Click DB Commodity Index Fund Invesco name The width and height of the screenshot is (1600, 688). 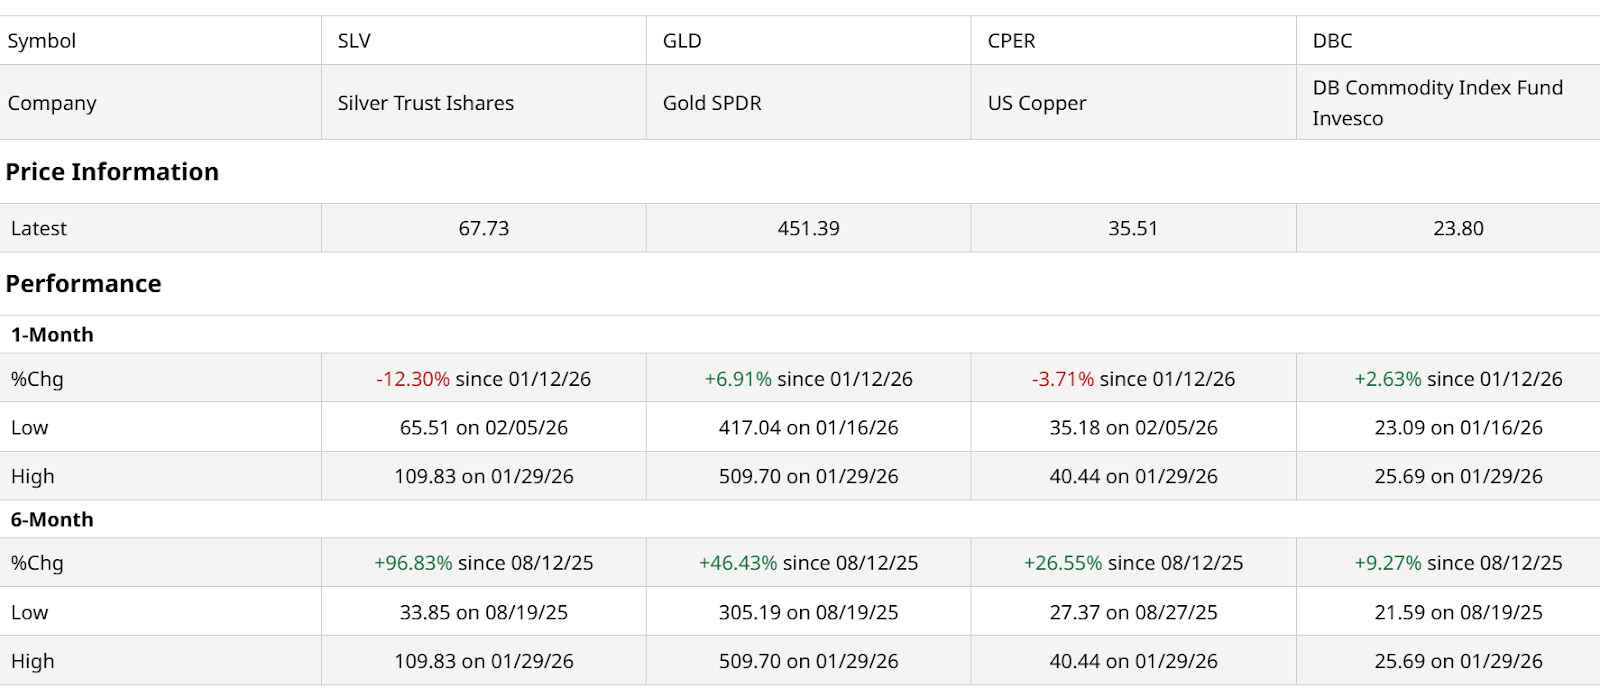click(1437, 103)
